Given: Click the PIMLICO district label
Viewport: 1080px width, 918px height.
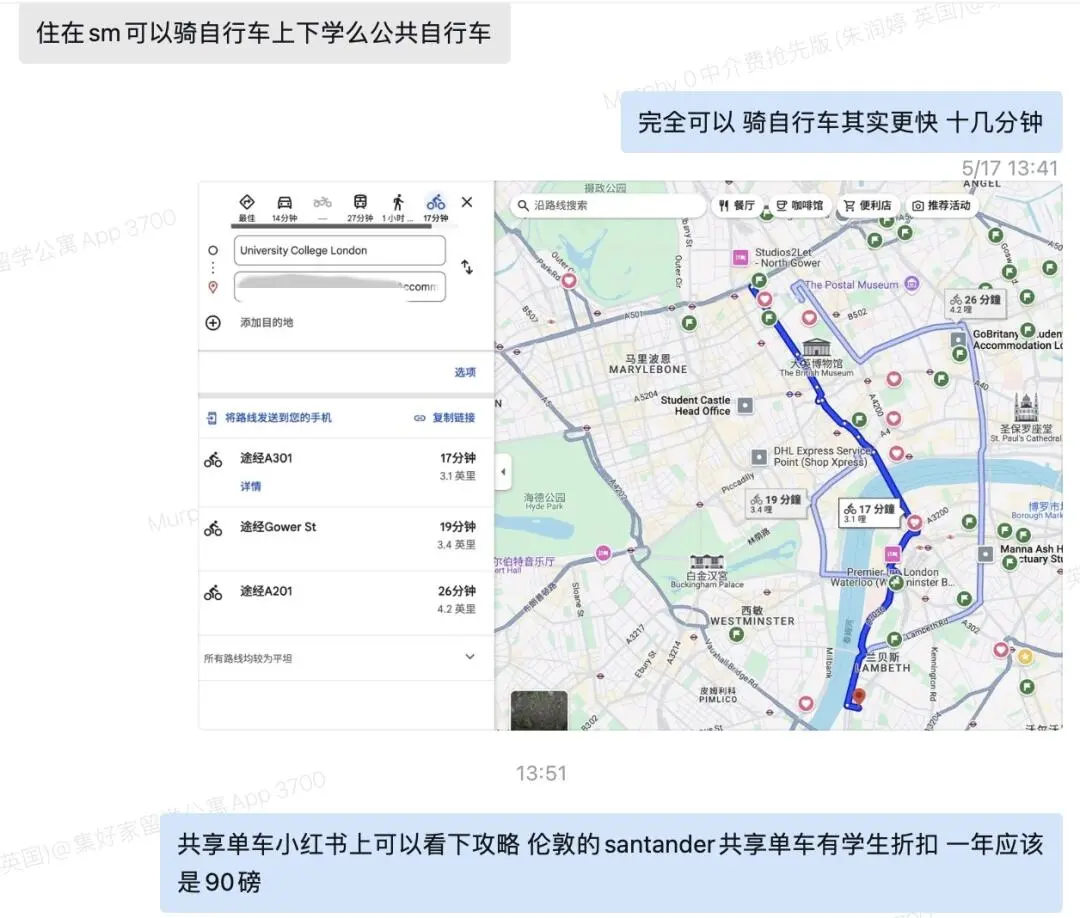Looking at the screenshot, I should 718,695.
